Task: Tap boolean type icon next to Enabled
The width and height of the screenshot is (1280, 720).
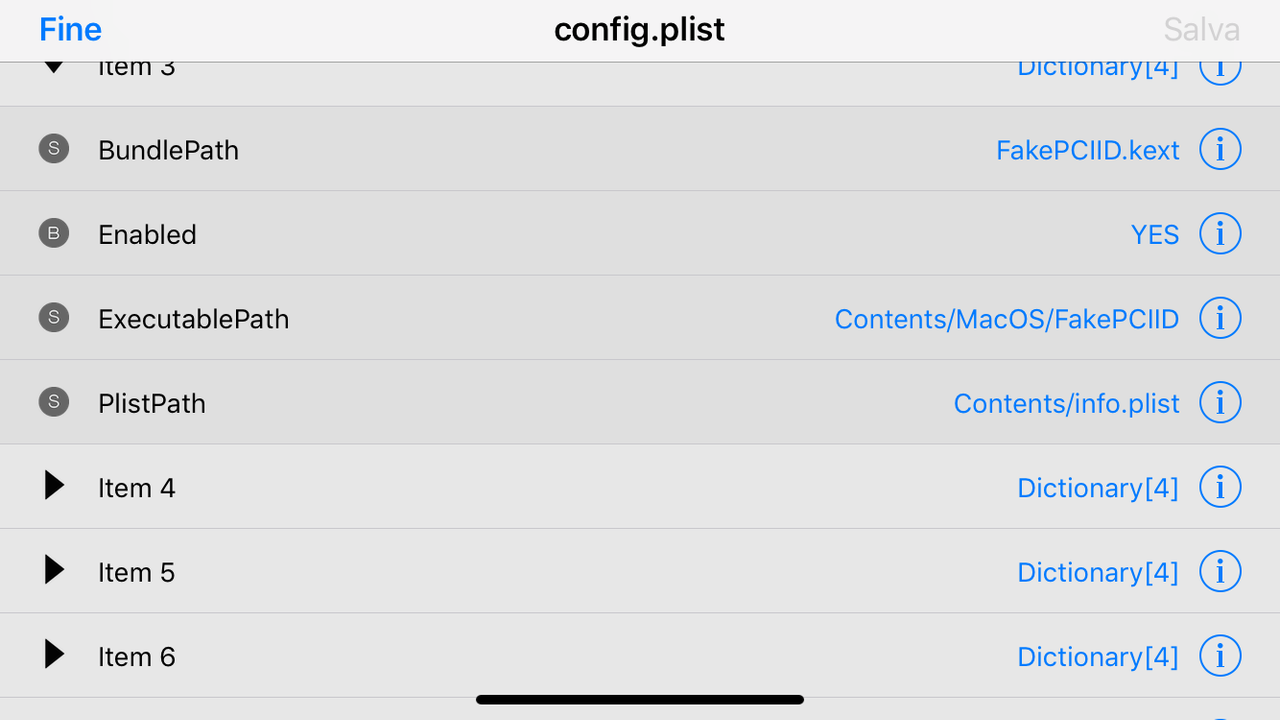Action: 54,234
